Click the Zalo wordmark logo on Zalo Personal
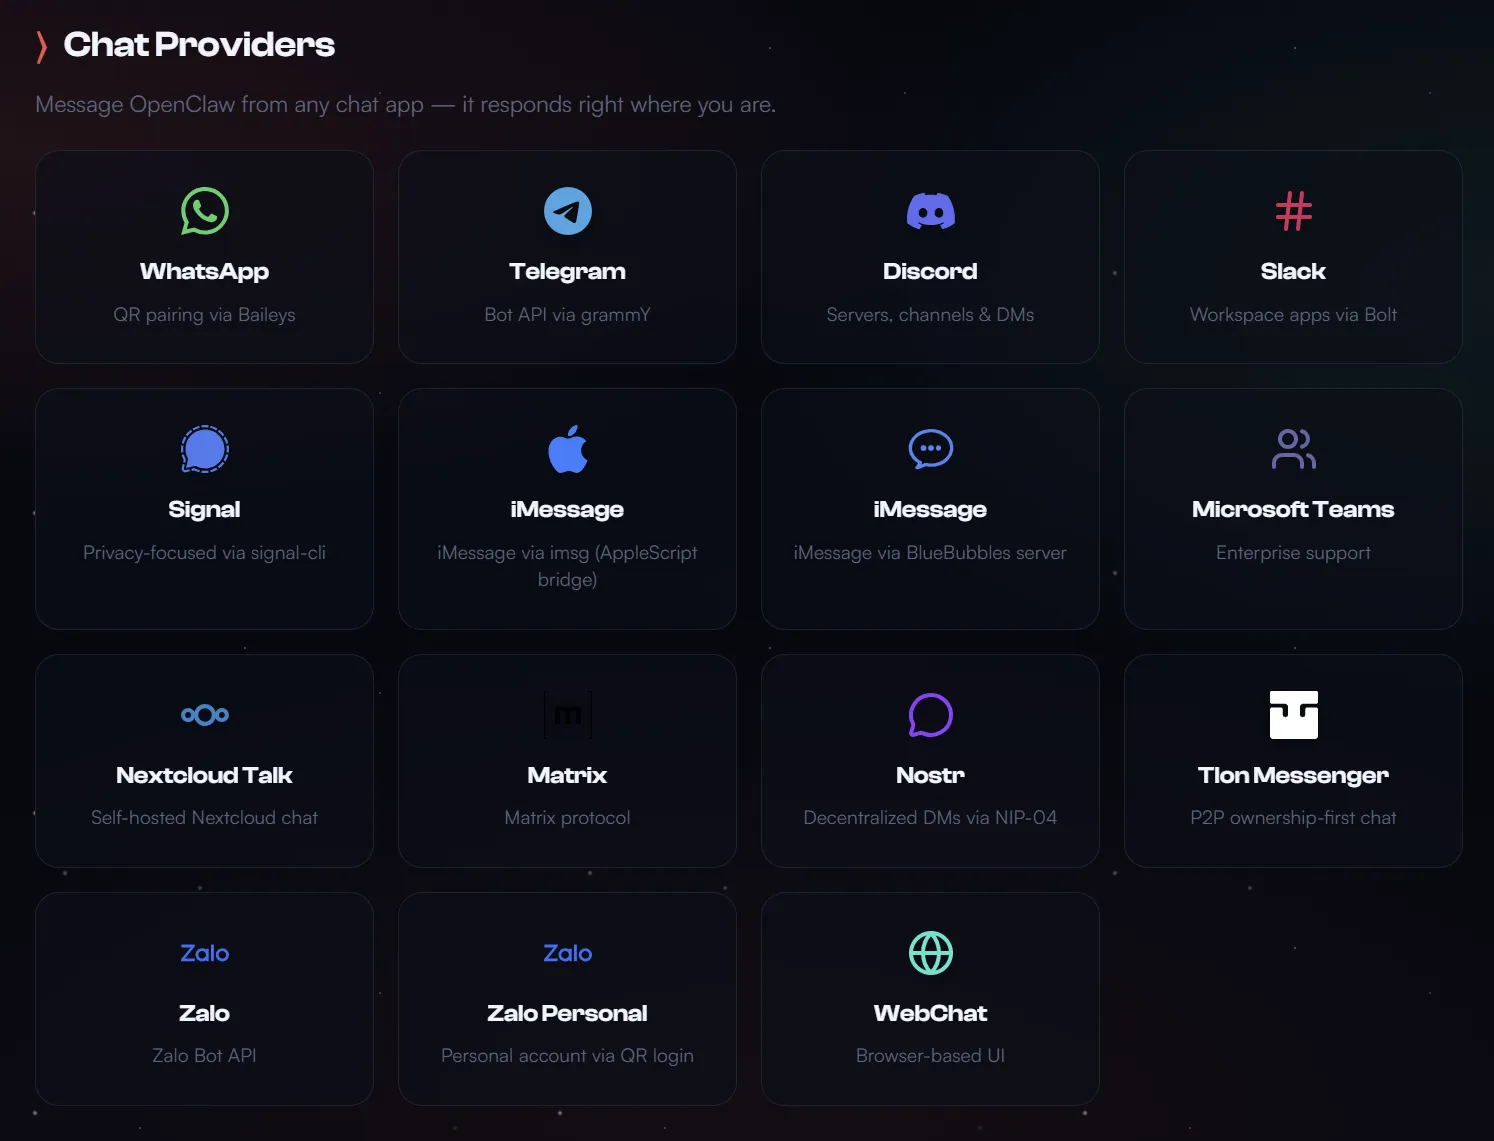 567,952
